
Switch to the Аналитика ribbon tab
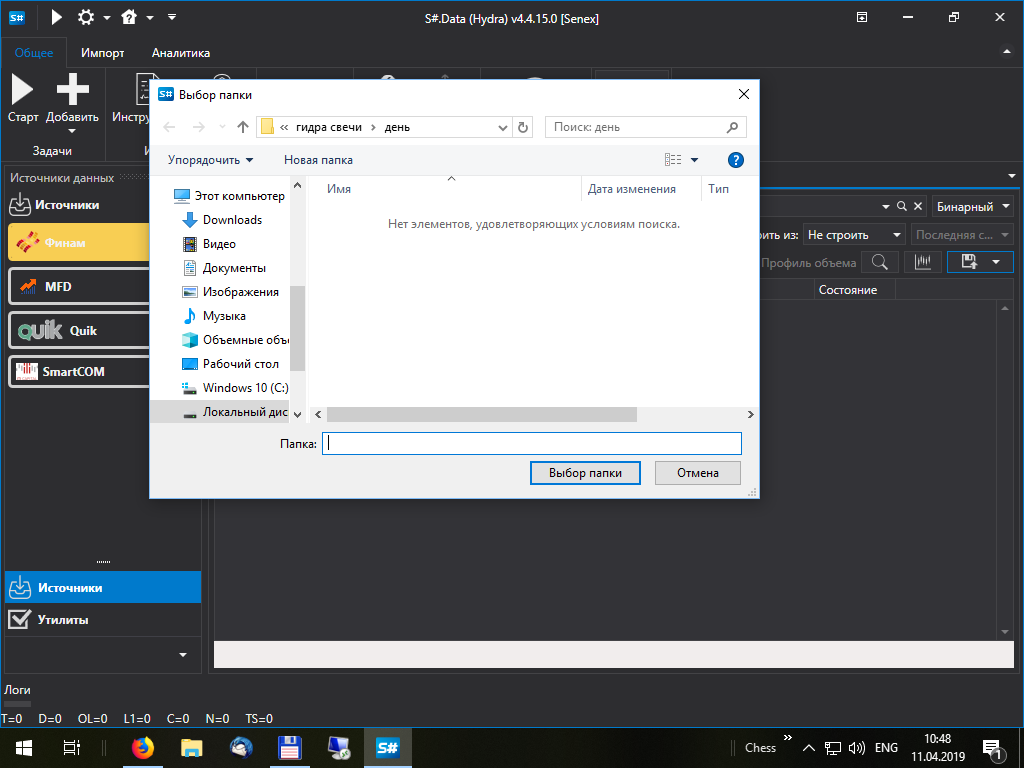coord(181,53)
